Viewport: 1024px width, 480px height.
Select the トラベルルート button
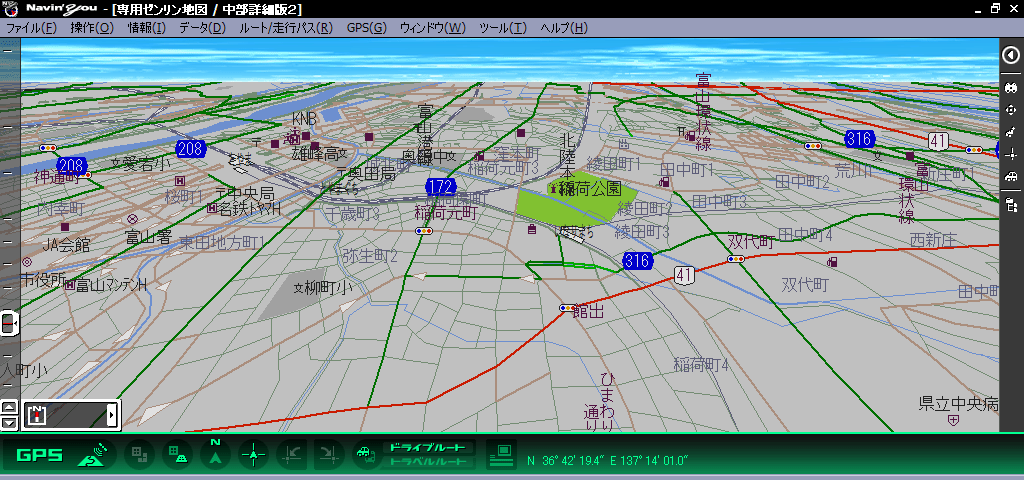[x=428, y=462]
